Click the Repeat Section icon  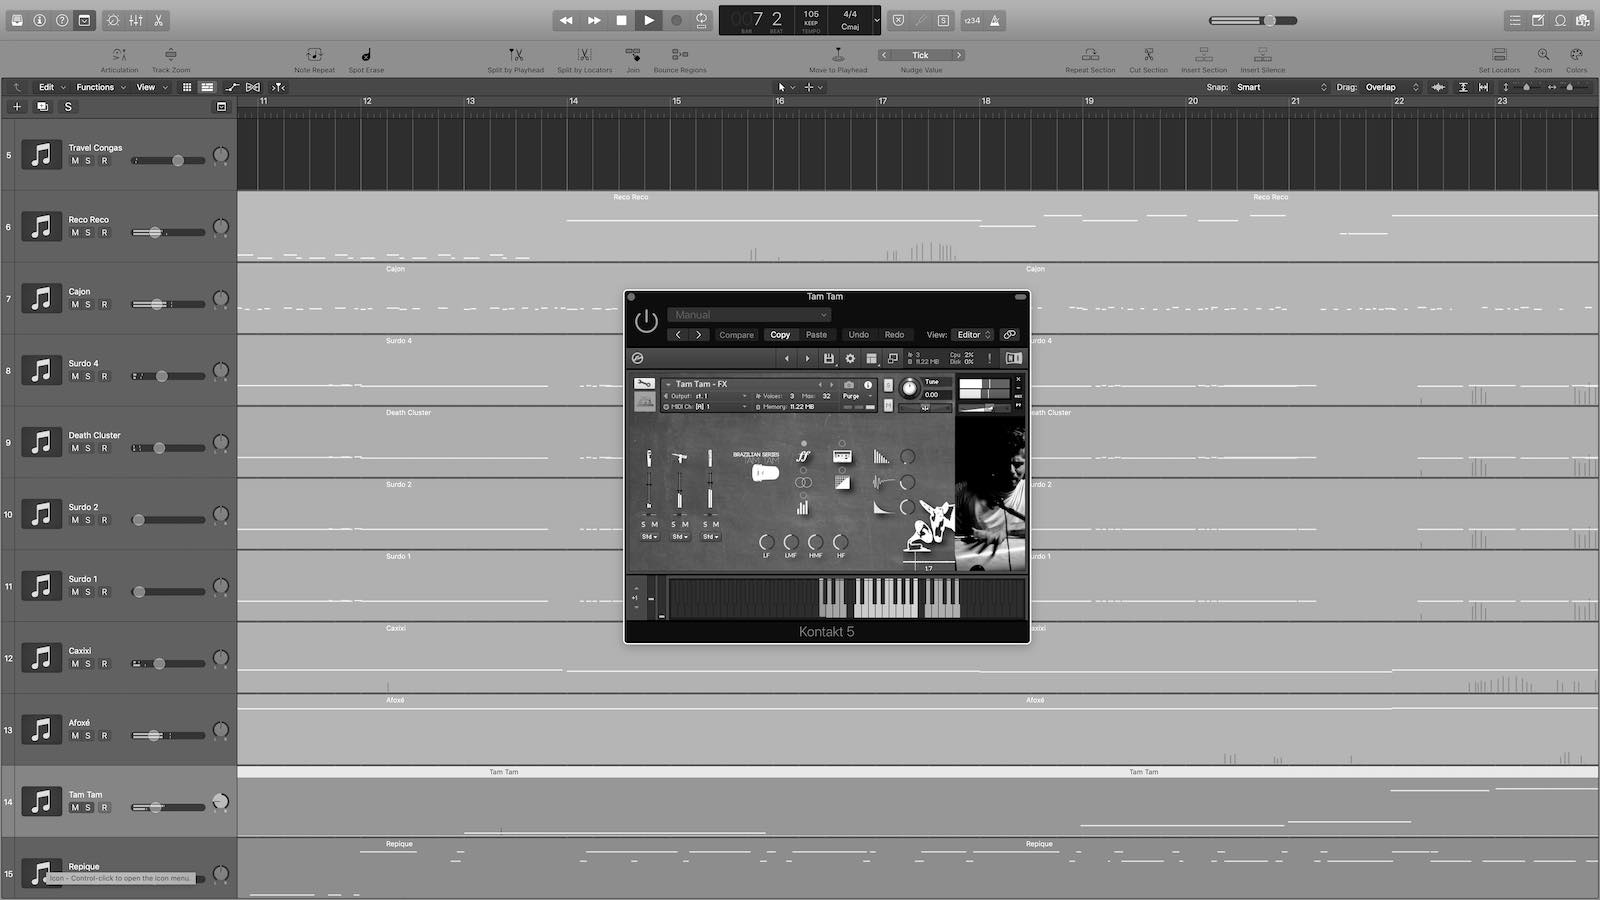click(x=1090, y=55)
